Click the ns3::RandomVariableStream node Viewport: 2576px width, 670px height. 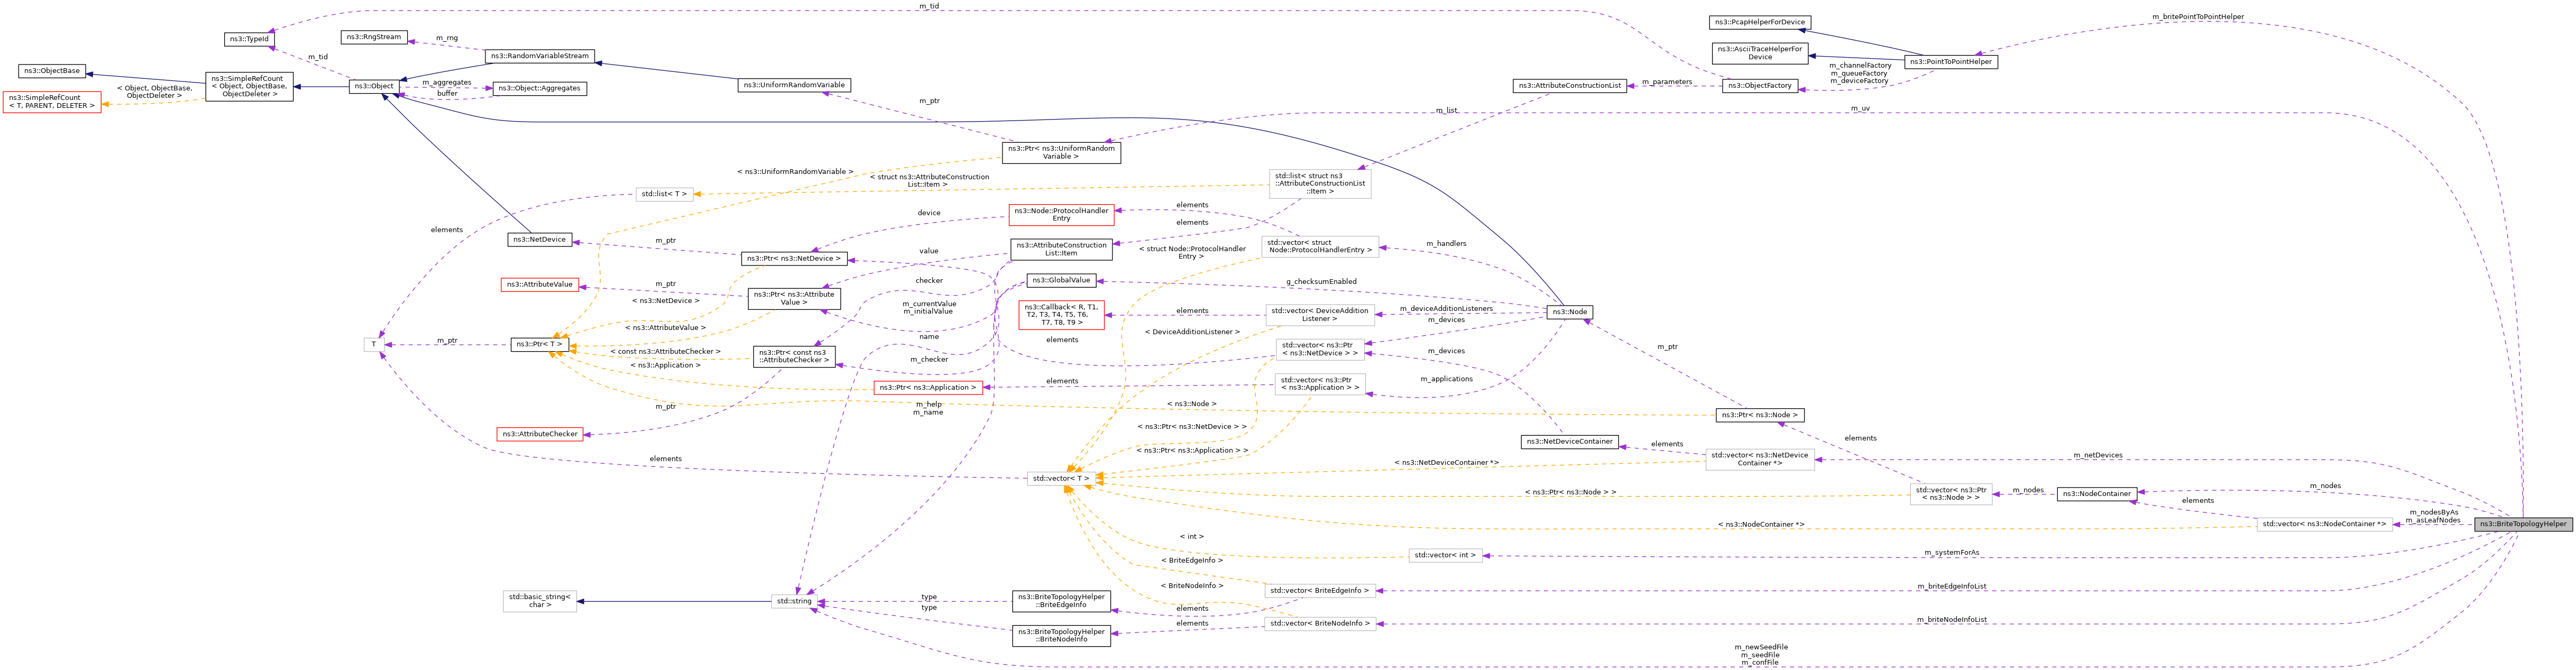click(540, 56)
